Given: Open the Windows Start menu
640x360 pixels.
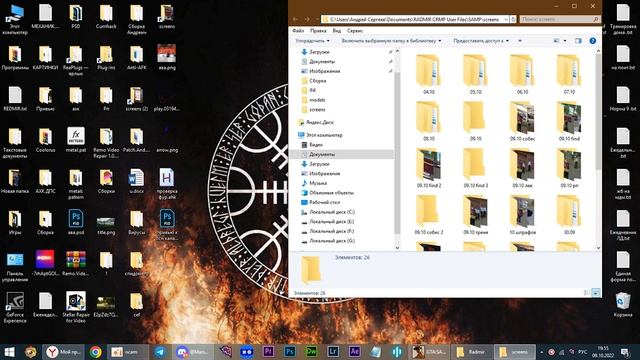Looking at the screenshot, I should [9, 352].
